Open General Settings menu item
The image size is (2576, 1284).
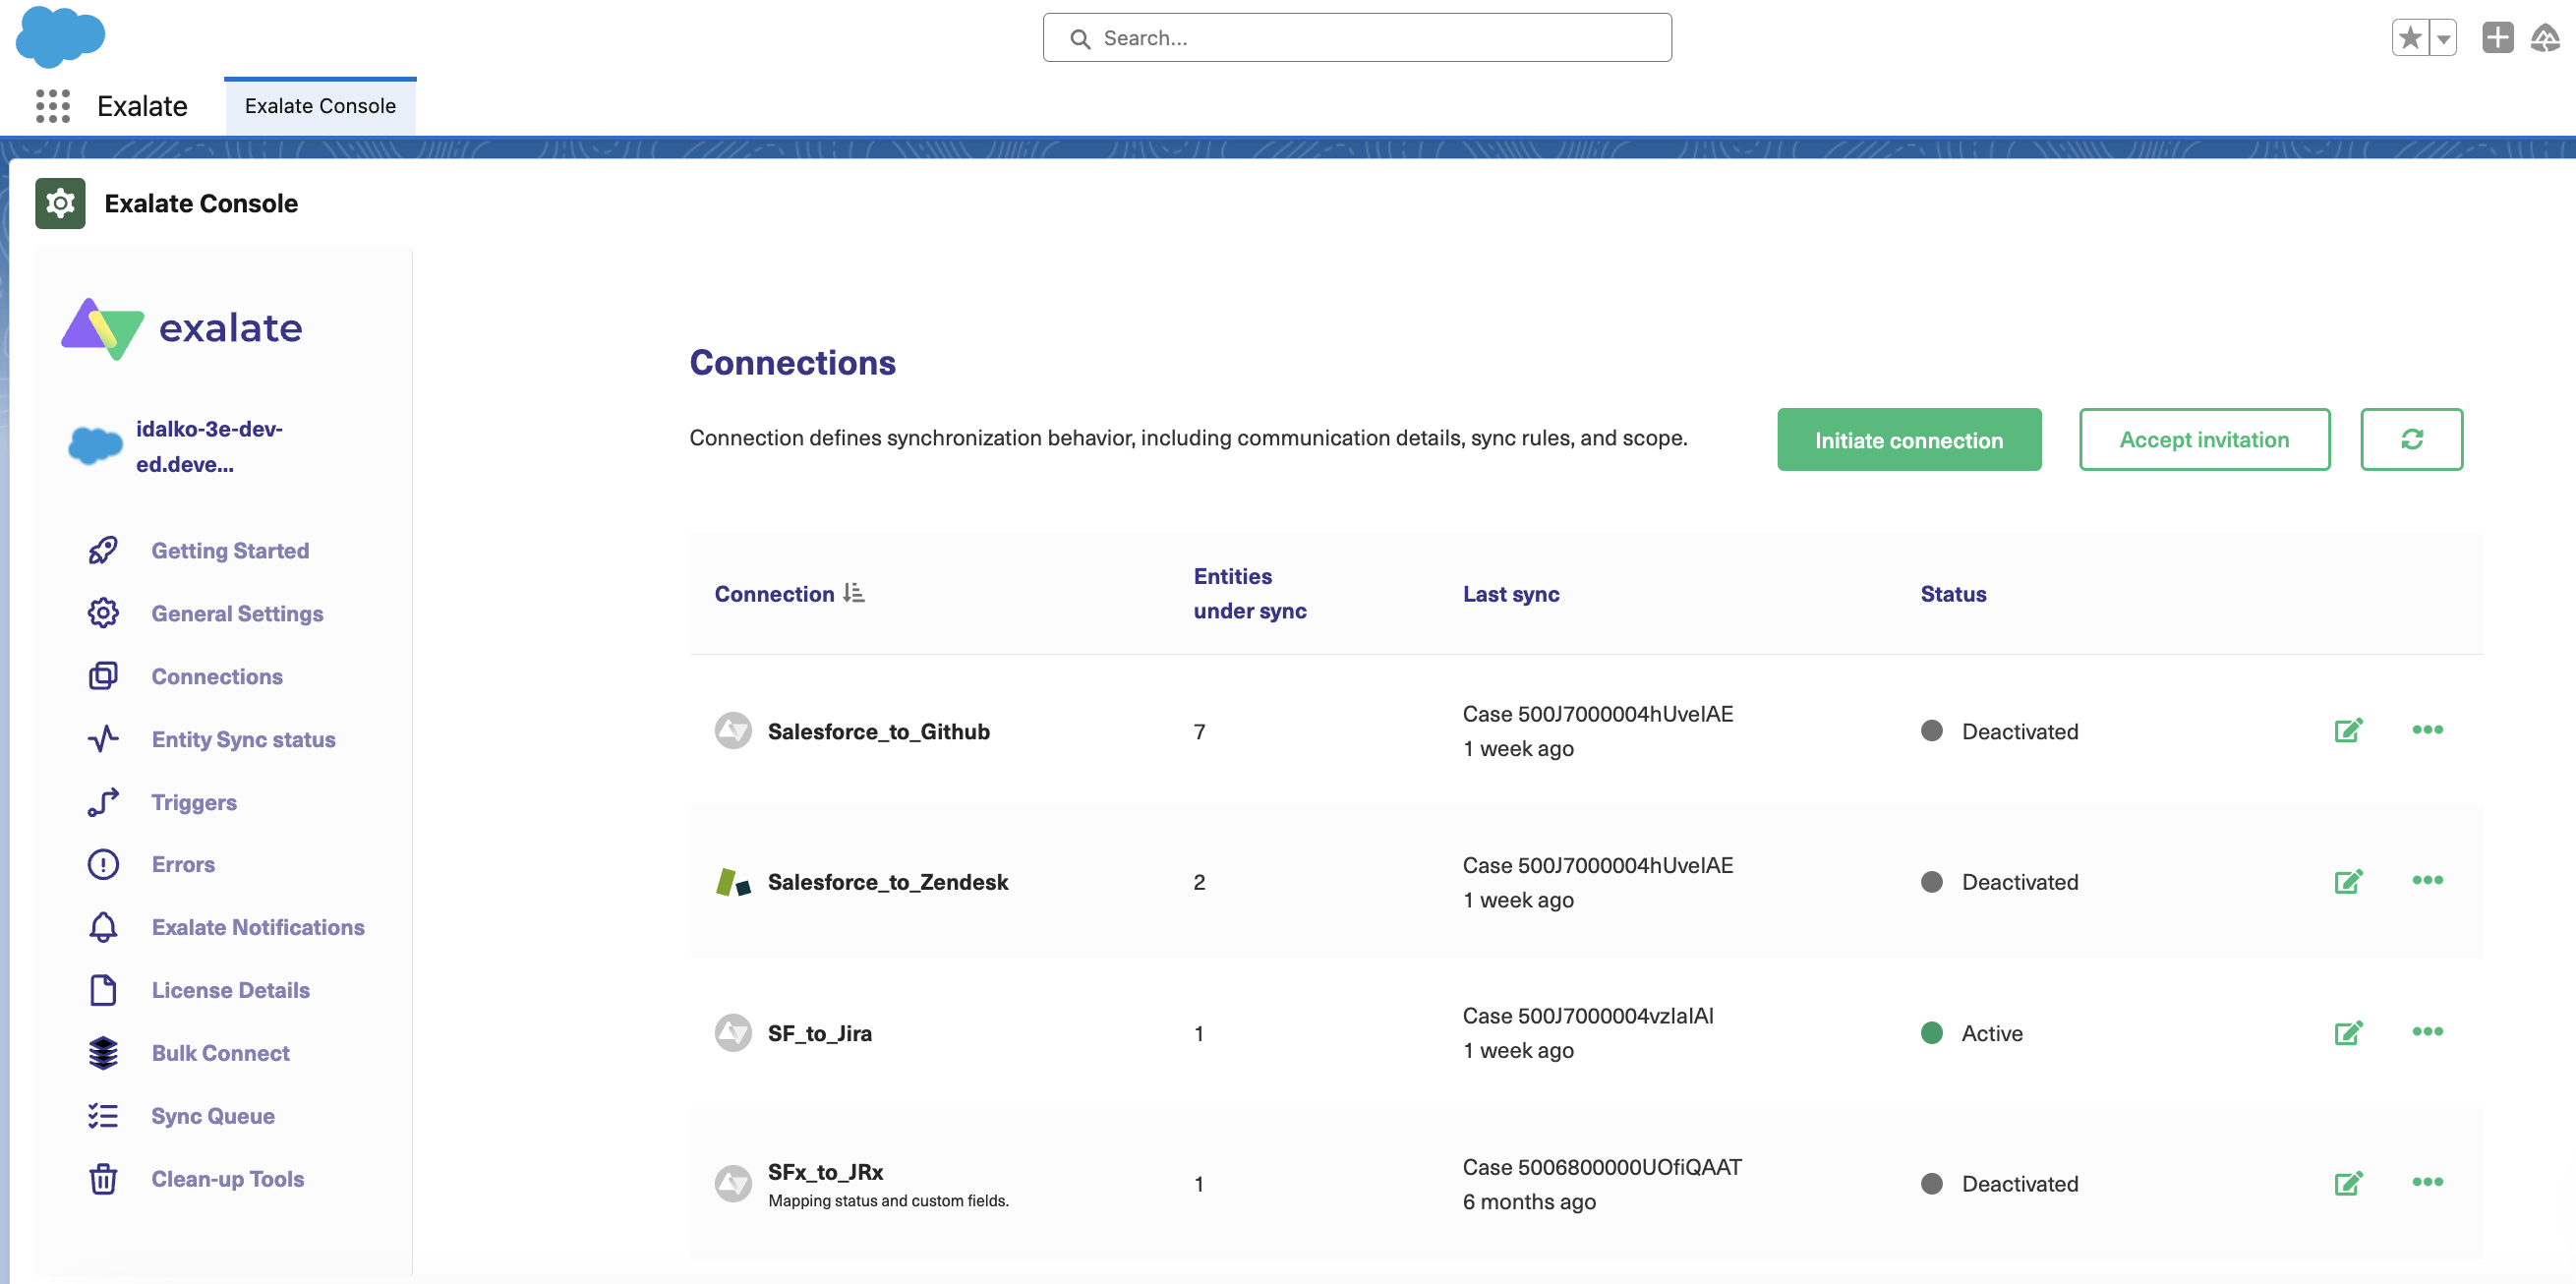point(237,613)
